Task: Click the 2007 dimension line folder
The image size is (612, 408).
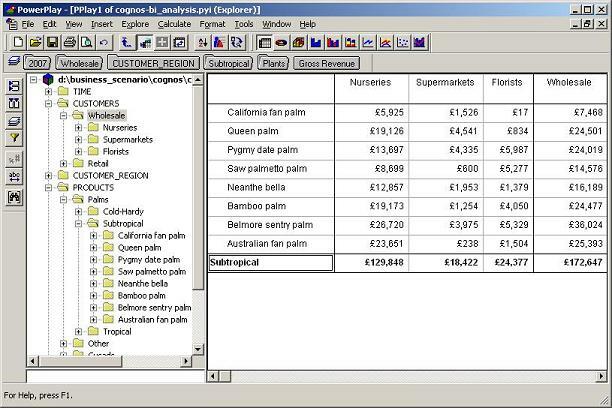Action: [x=37, y=63]
